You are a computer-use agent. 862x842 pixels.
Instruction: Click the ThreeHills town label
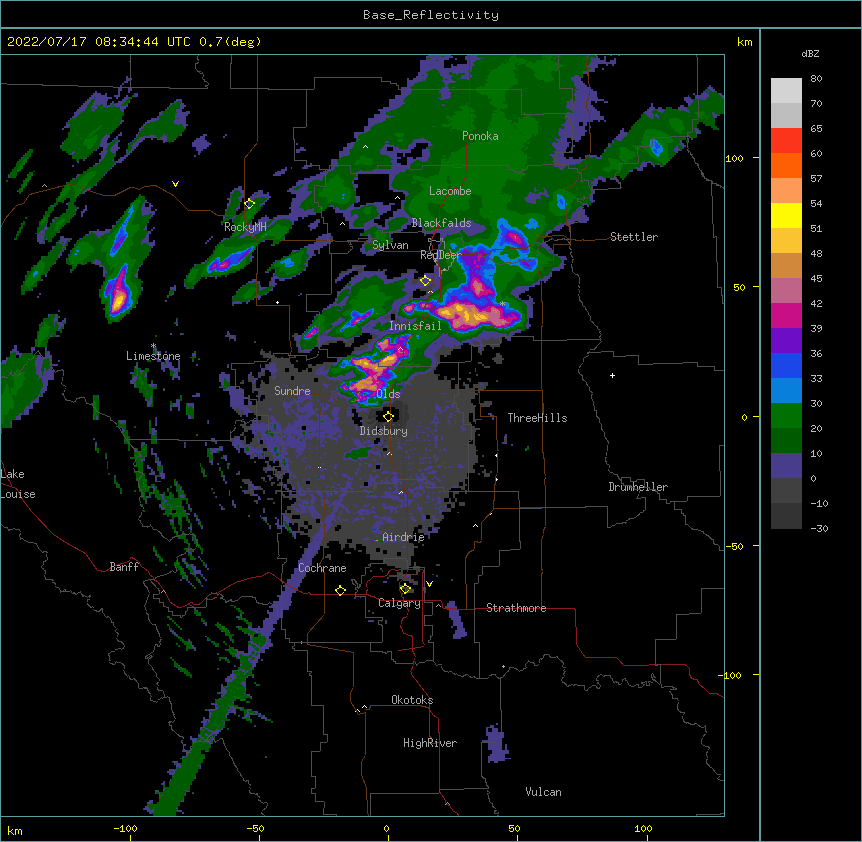[x=537, y=418]
